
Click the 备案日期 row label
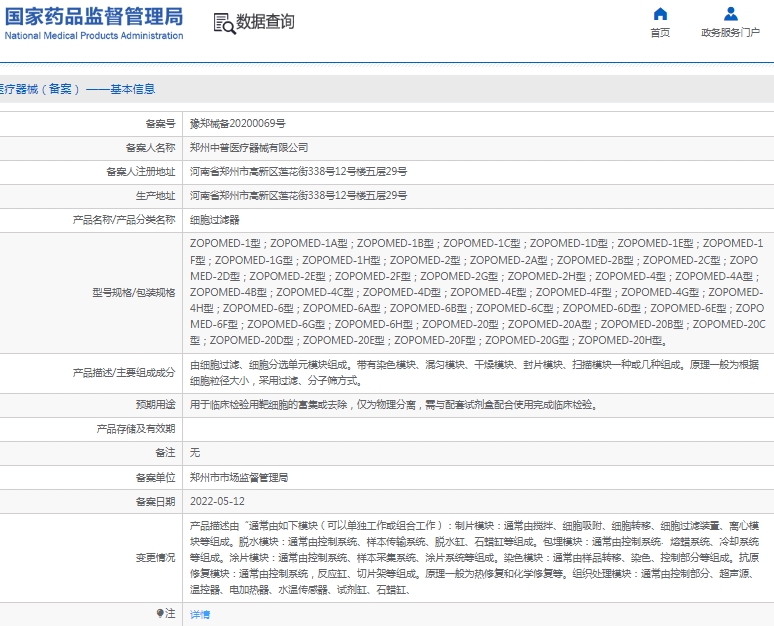pos(155,502)
